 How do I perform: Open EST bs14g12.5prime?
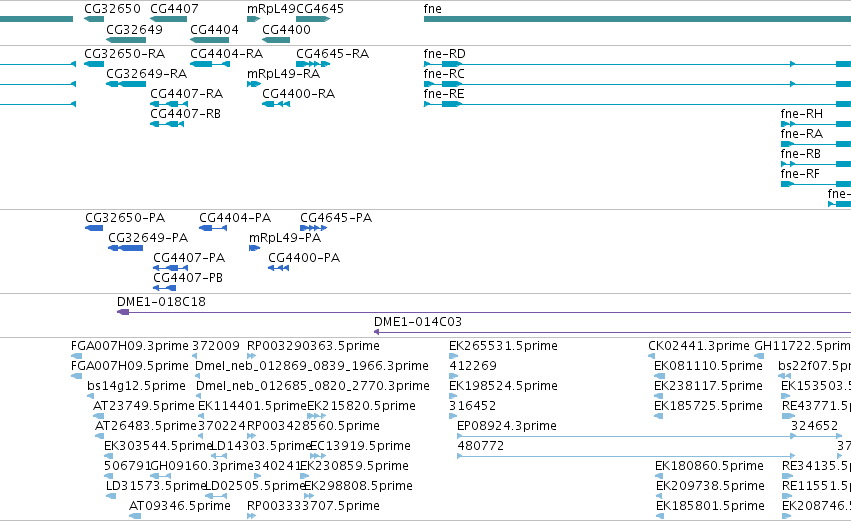(136, 386)
